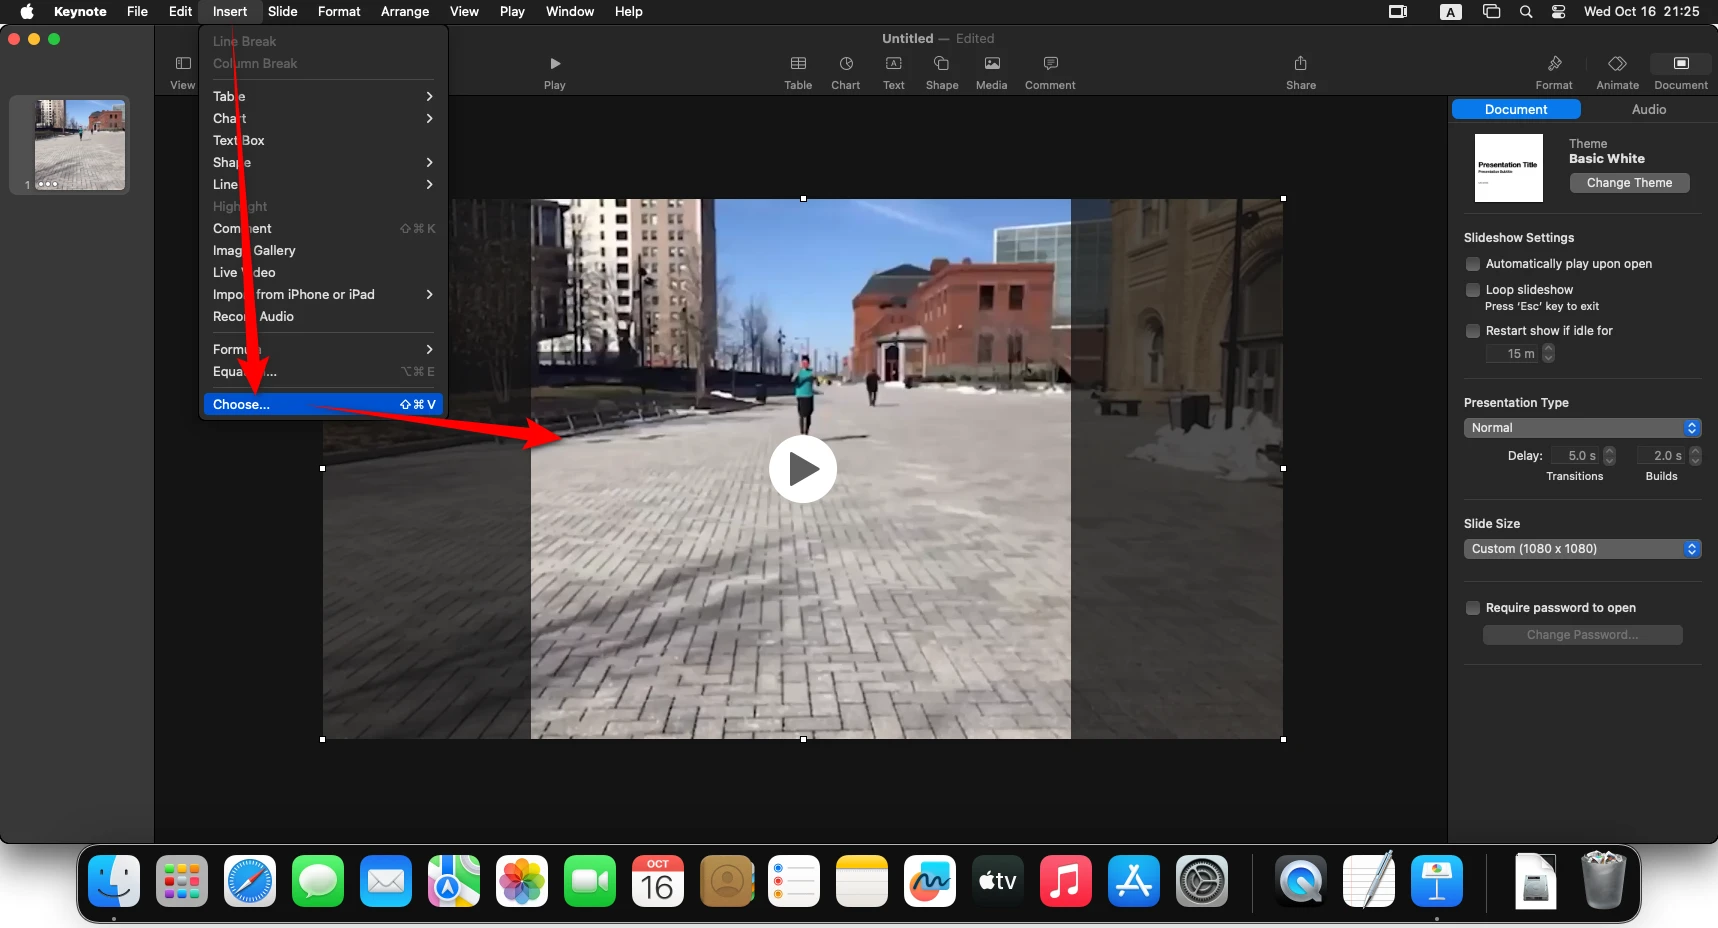The width and height of the screenshot is (1718, 928).
Task: Open App Store in the Dock
Action: click(1134, 882)
